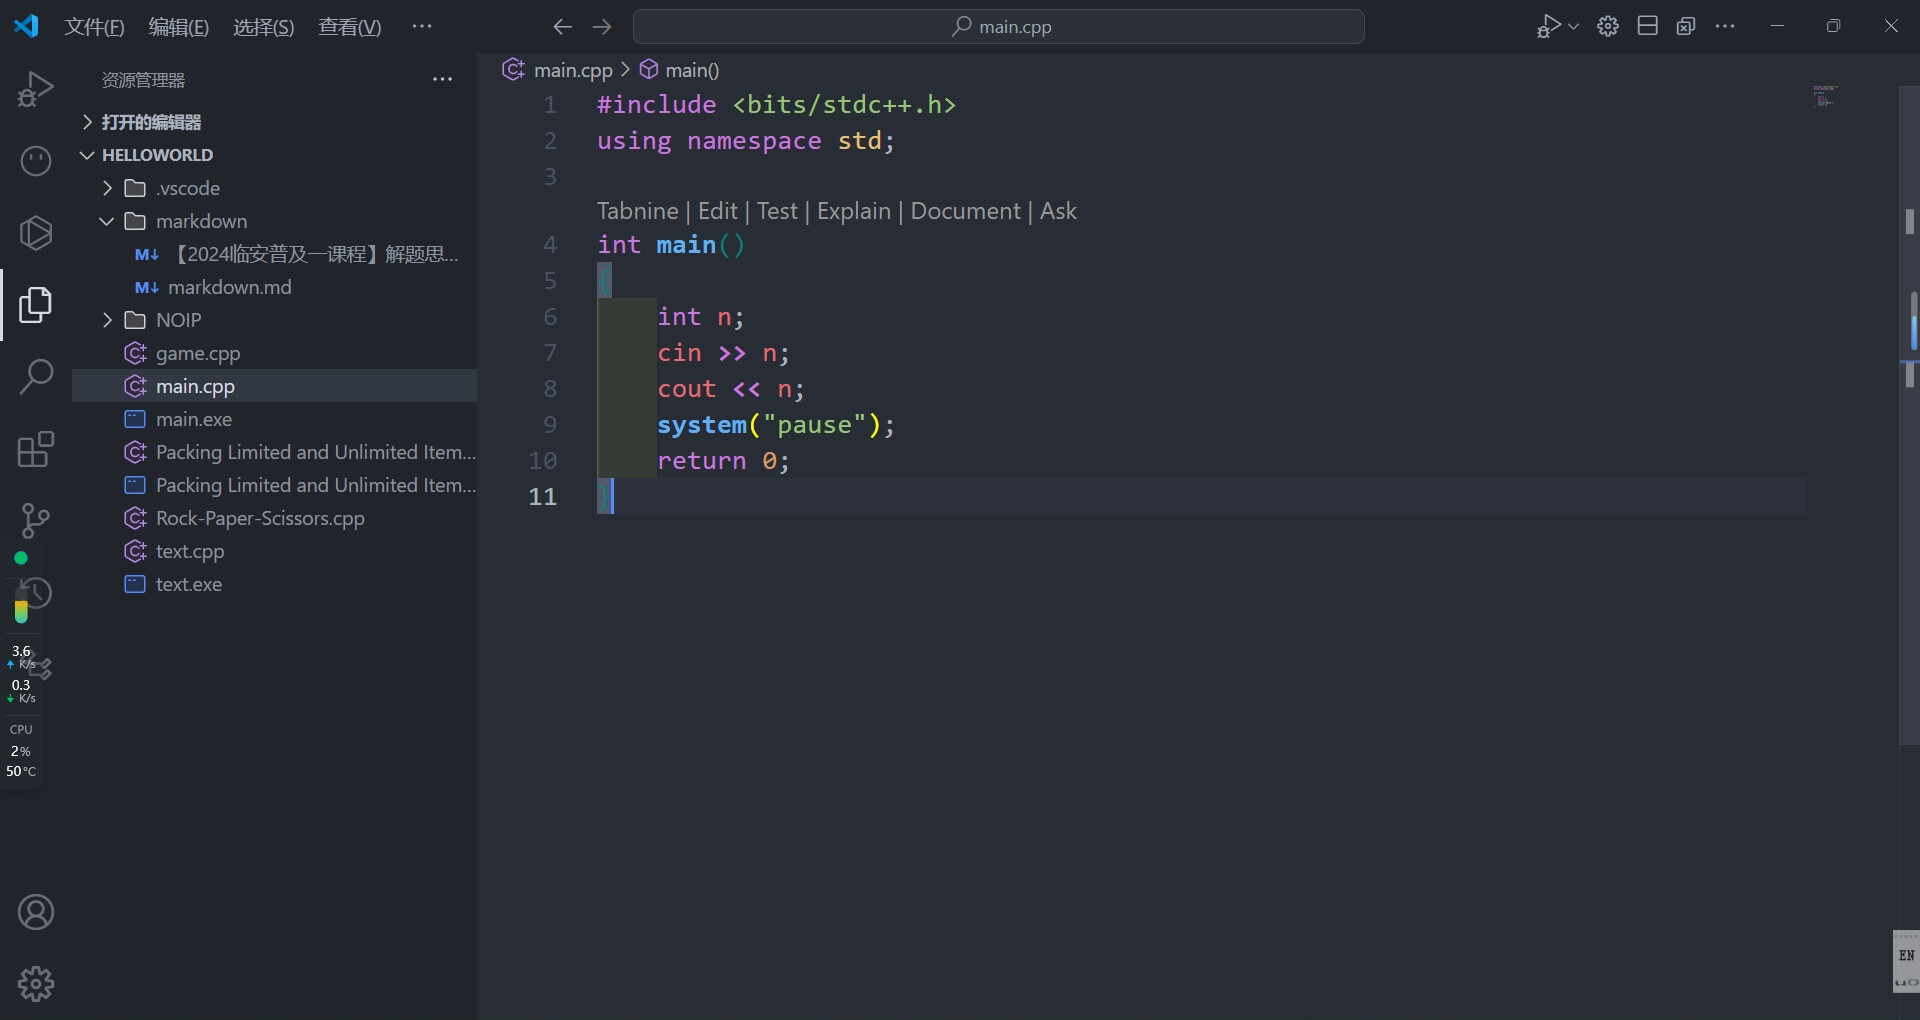The width and height of the screenshot is (1920, 1020).
Task: Click Tabnine Test code lens link
Action: pos(777,211)
